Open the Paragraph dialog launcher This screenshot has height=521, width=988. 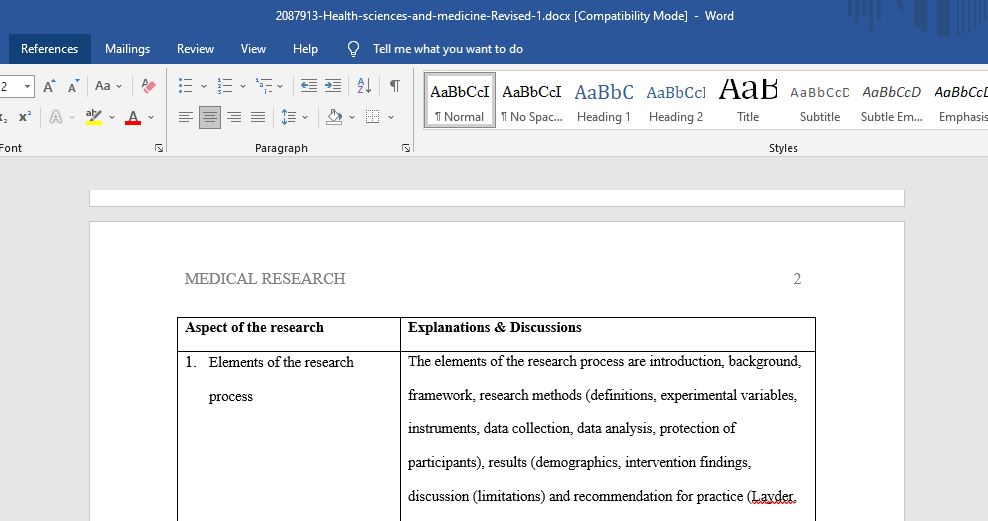406,148
